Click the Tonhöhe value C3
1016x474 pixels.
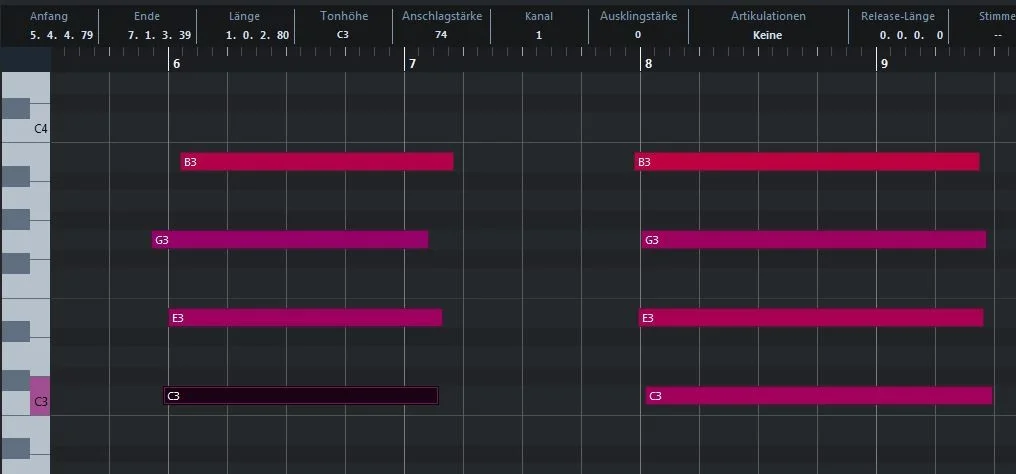pos(343,36)
